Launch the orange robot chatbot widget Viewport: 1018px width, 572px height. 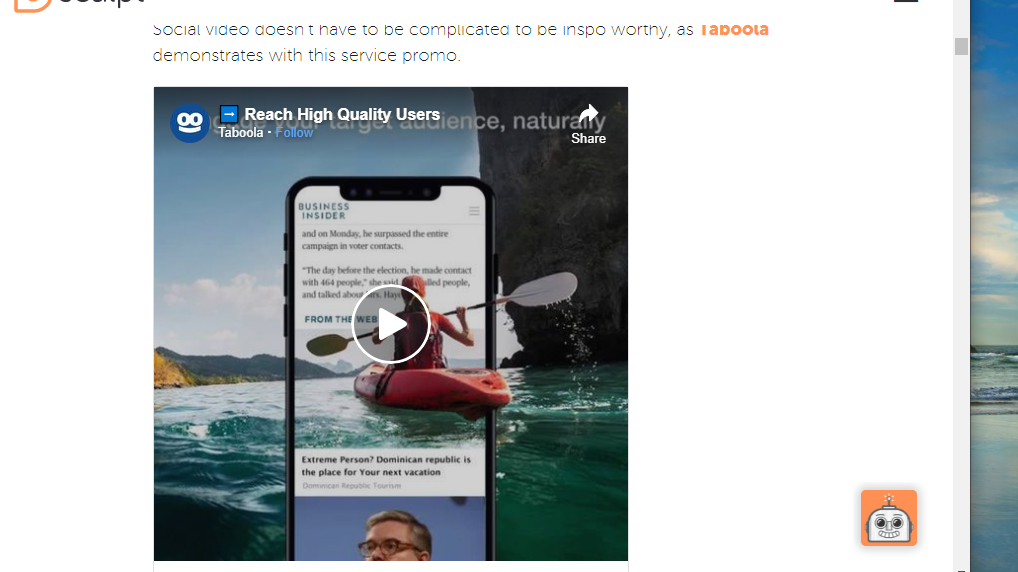click(x=889, y=517)
